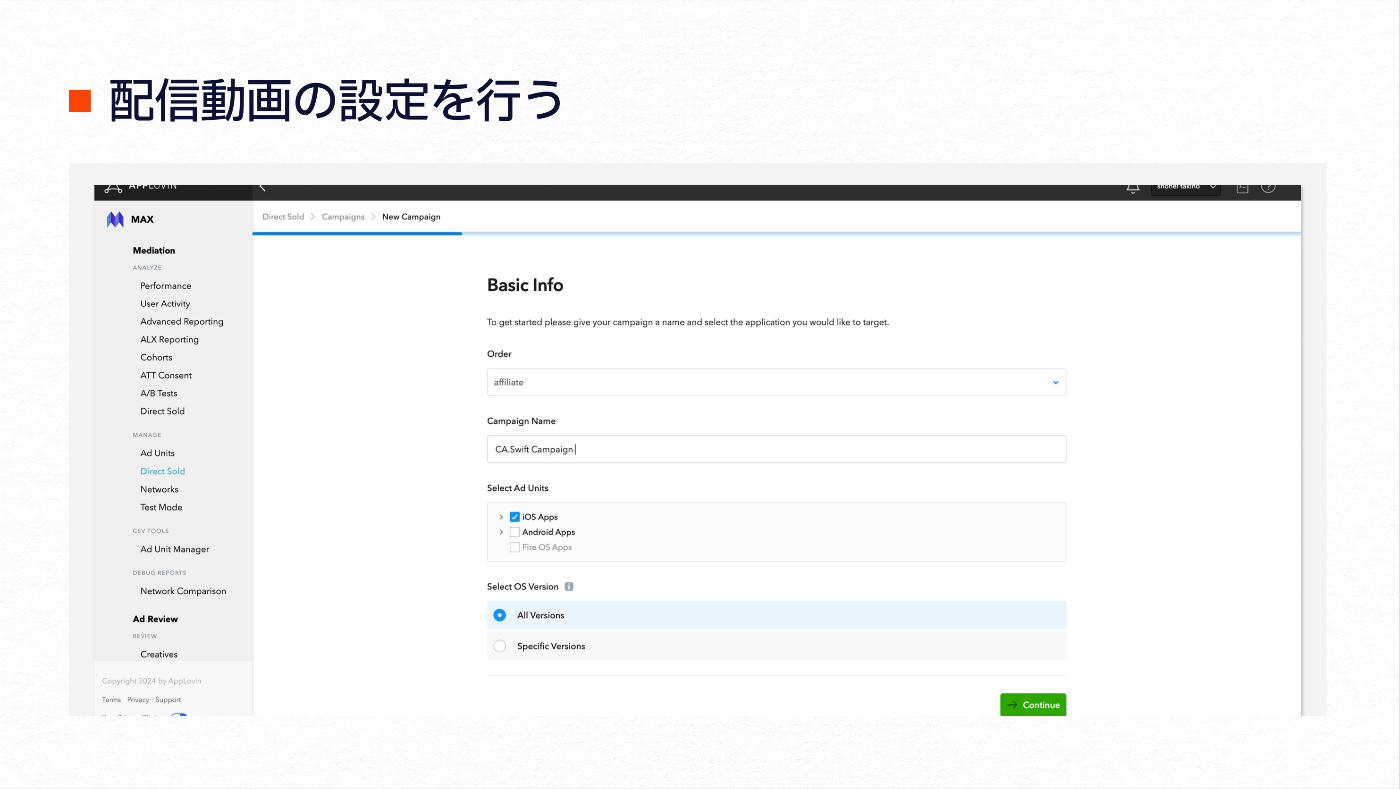Click the green Continue button
The height and width of the screenshot is (789, 1400).
tap(1033, 705)
